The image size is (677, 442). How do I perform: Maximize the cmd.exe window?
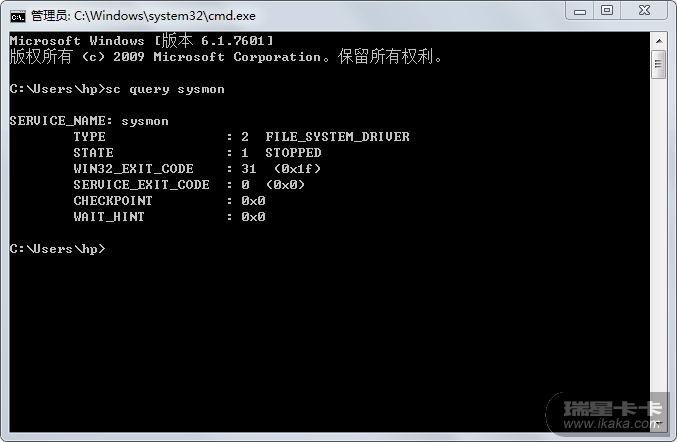coord(607,10)
